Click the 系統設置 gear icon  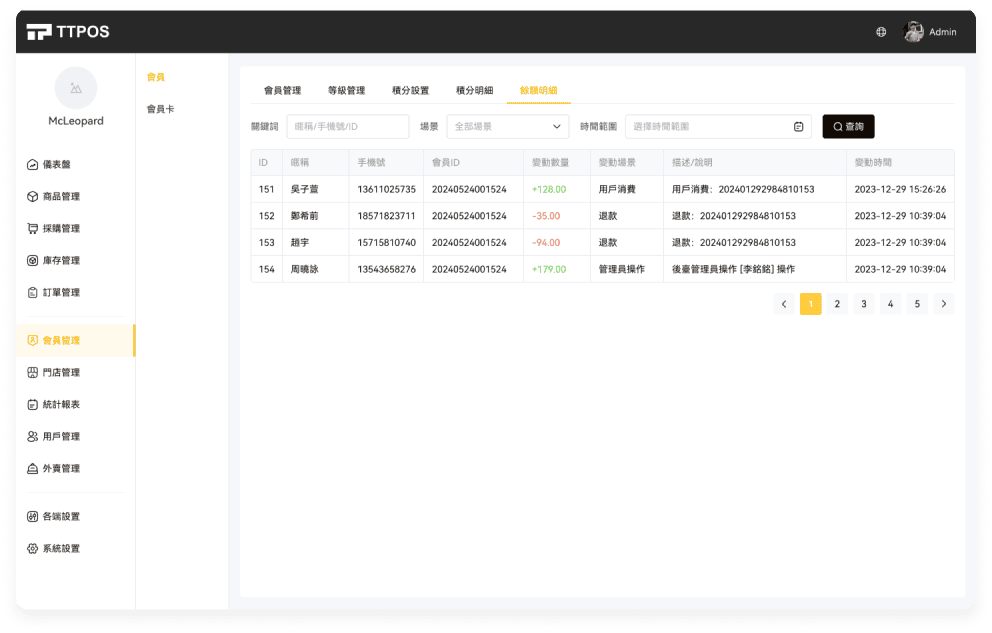(x=33, y=549)
